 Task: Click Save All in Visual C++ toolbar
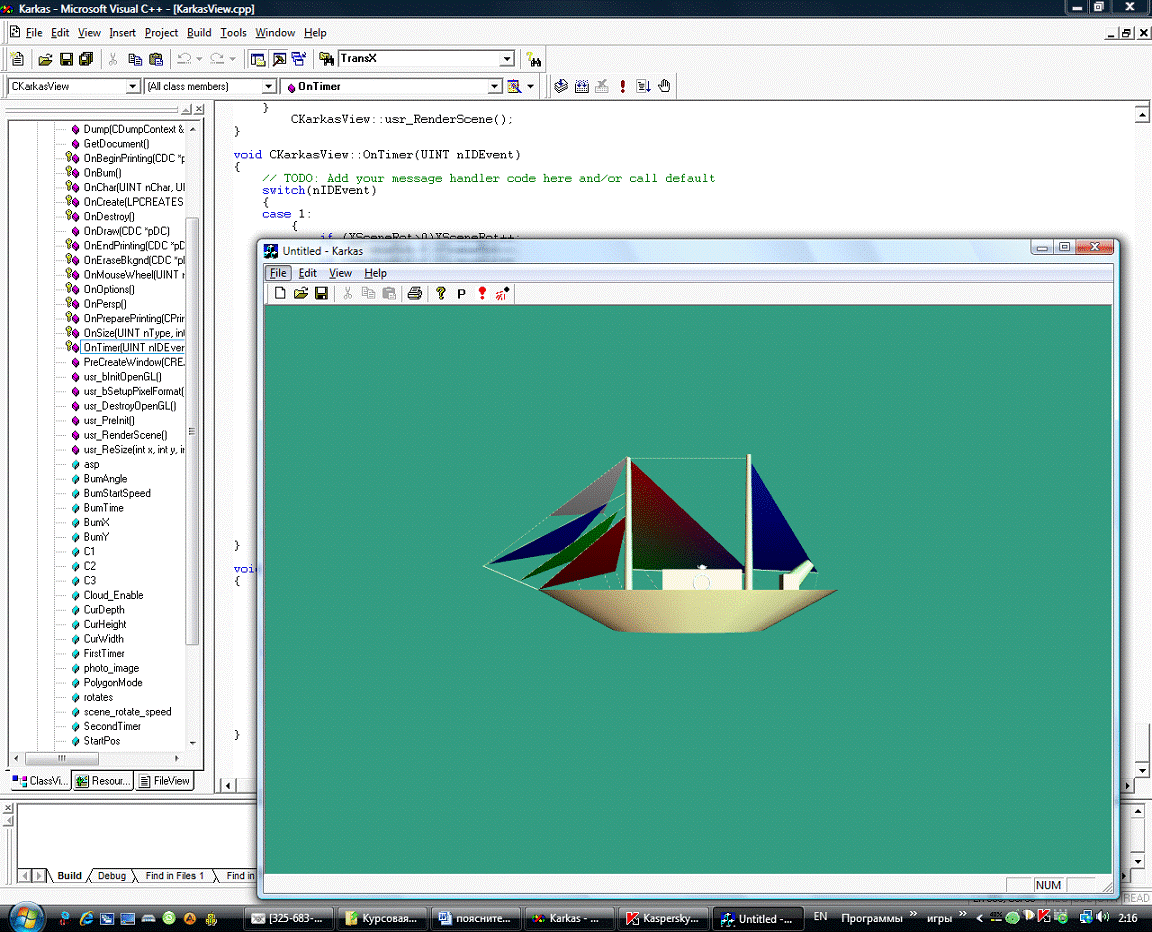86,59
